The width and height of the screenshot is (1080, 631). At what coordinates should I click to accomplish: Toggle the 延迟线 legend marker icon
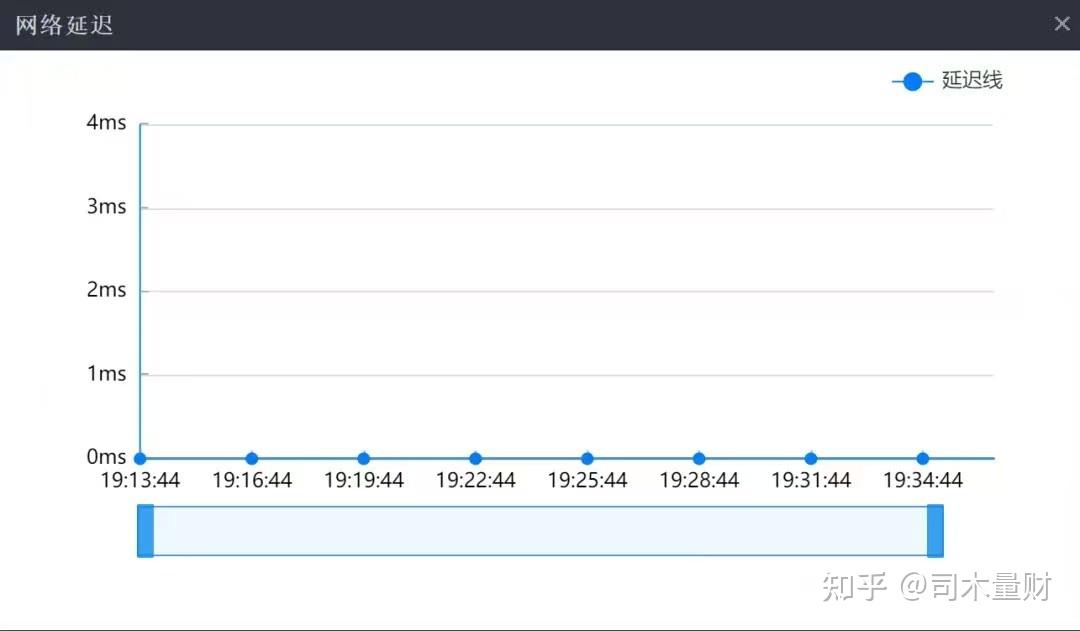[x=912, y=82]
